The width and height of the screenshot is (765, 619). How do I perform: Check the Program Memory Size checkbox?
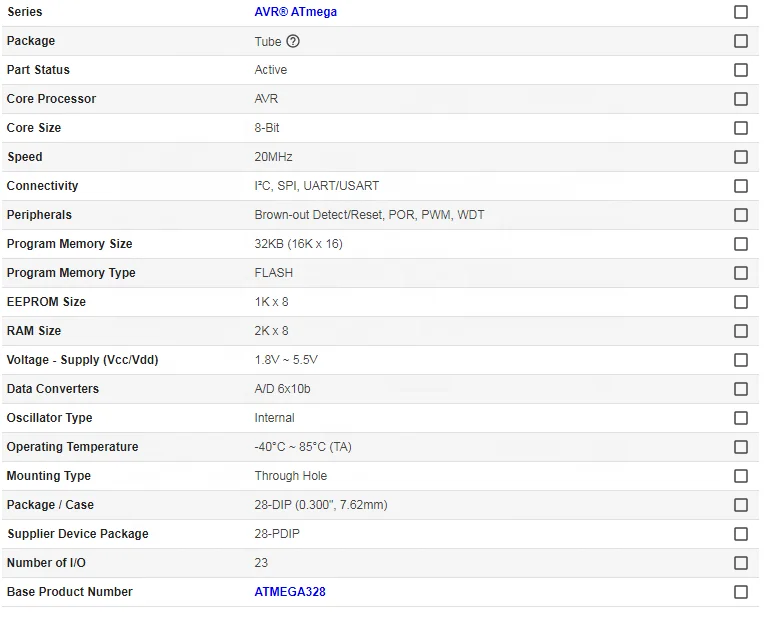click(741, 244)
